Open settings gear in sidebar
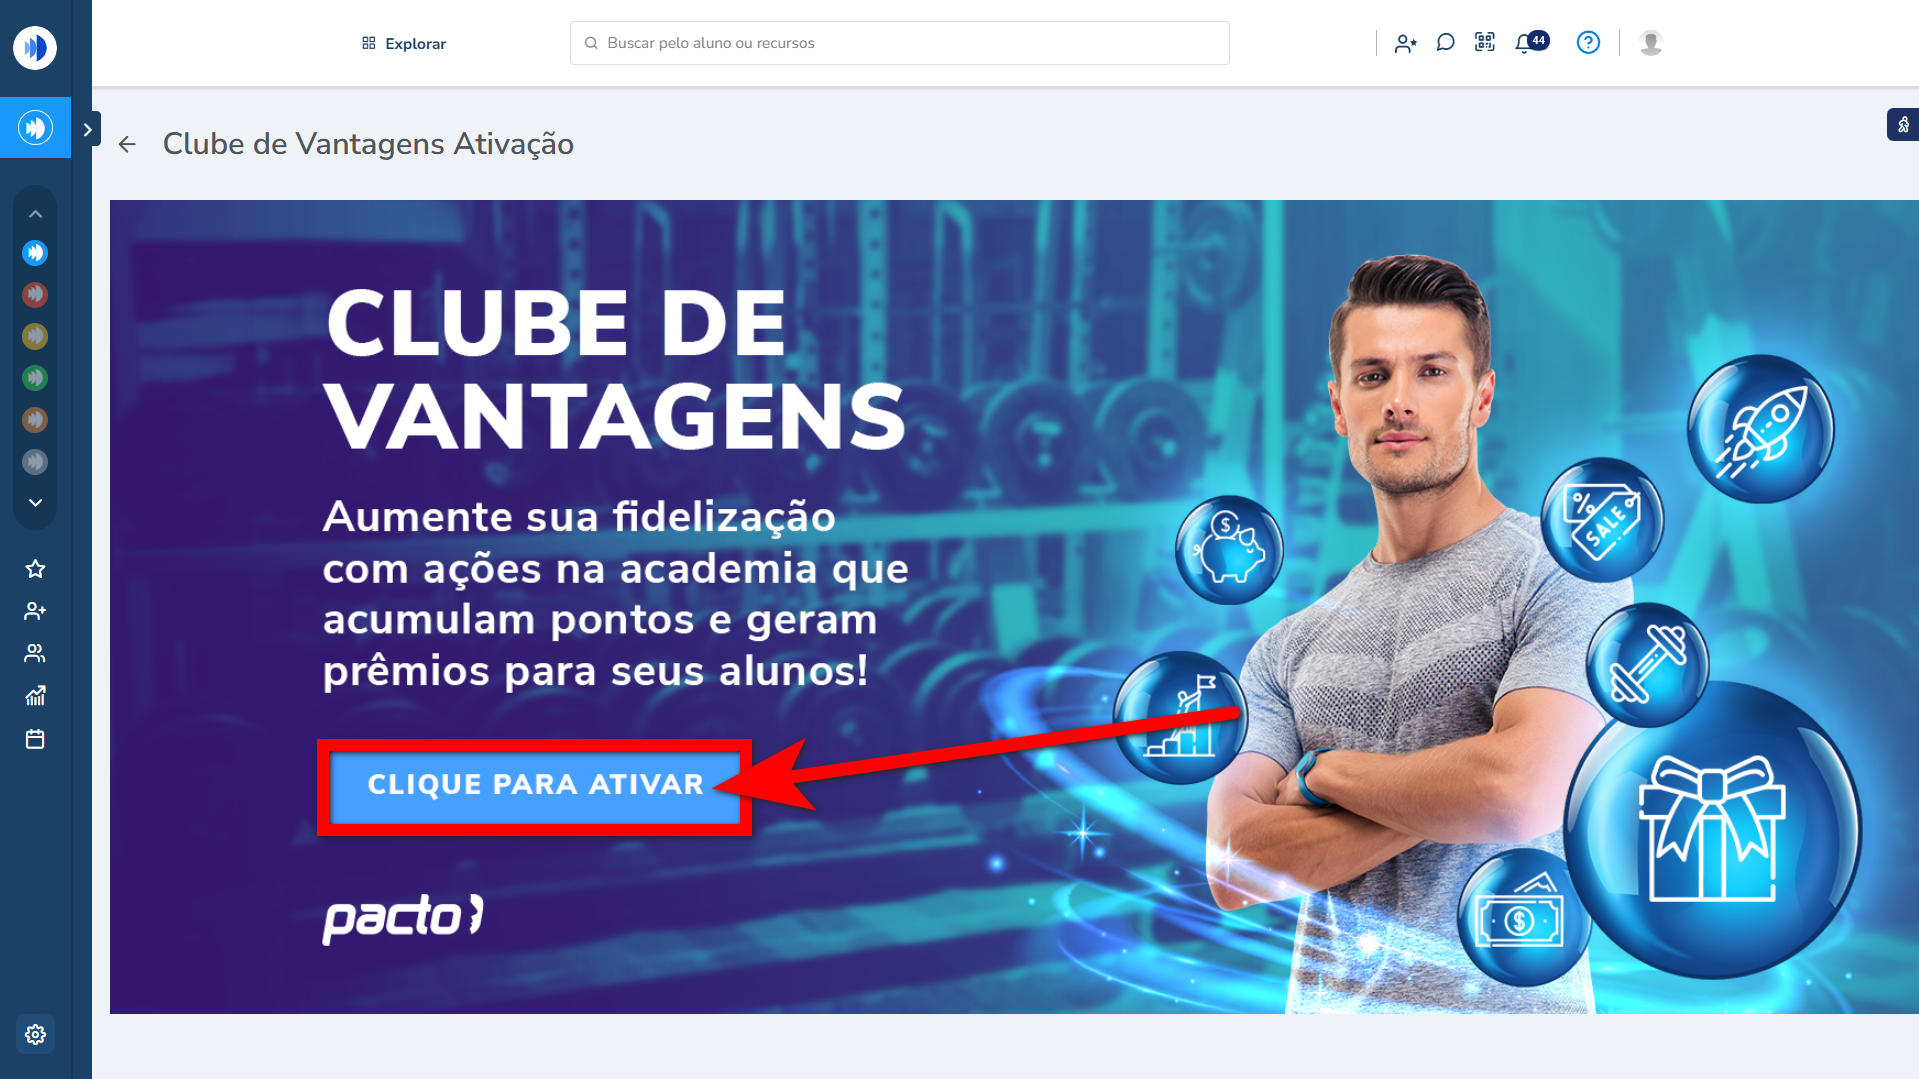The height and width of the screenshot is (1079, 1919). 35,1034
